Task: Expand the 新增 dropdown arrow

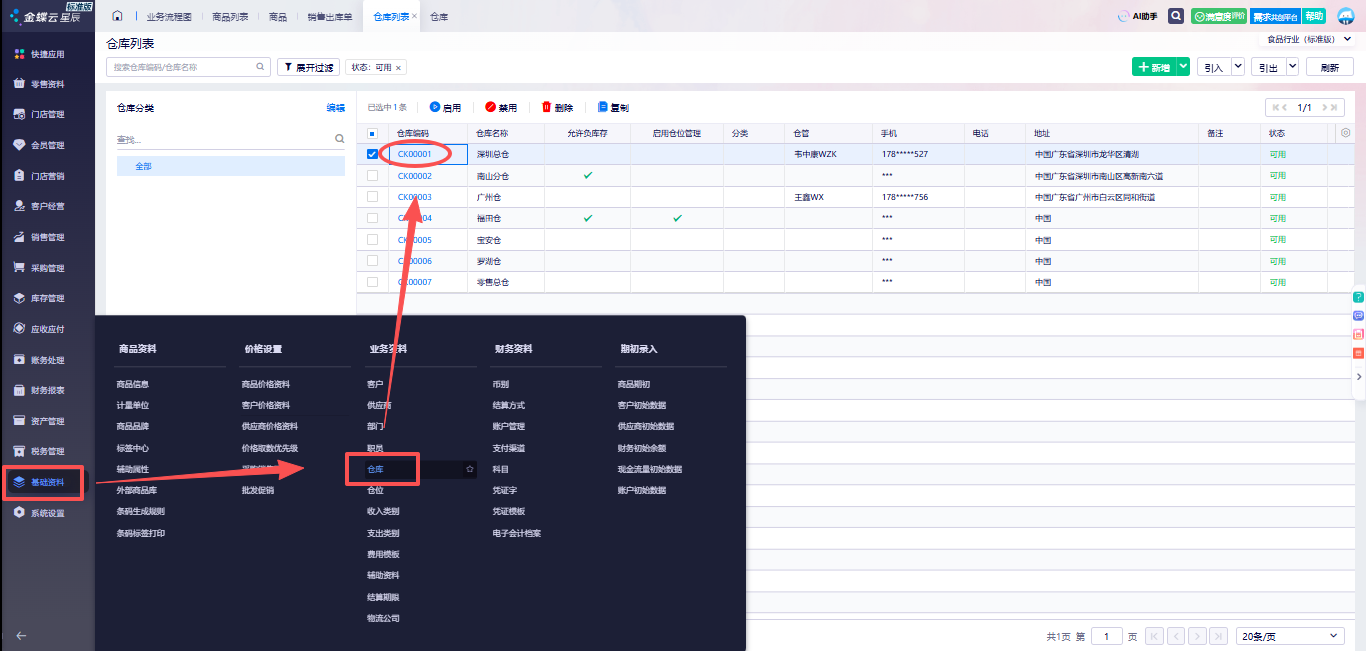Action: pos(1183,67)
